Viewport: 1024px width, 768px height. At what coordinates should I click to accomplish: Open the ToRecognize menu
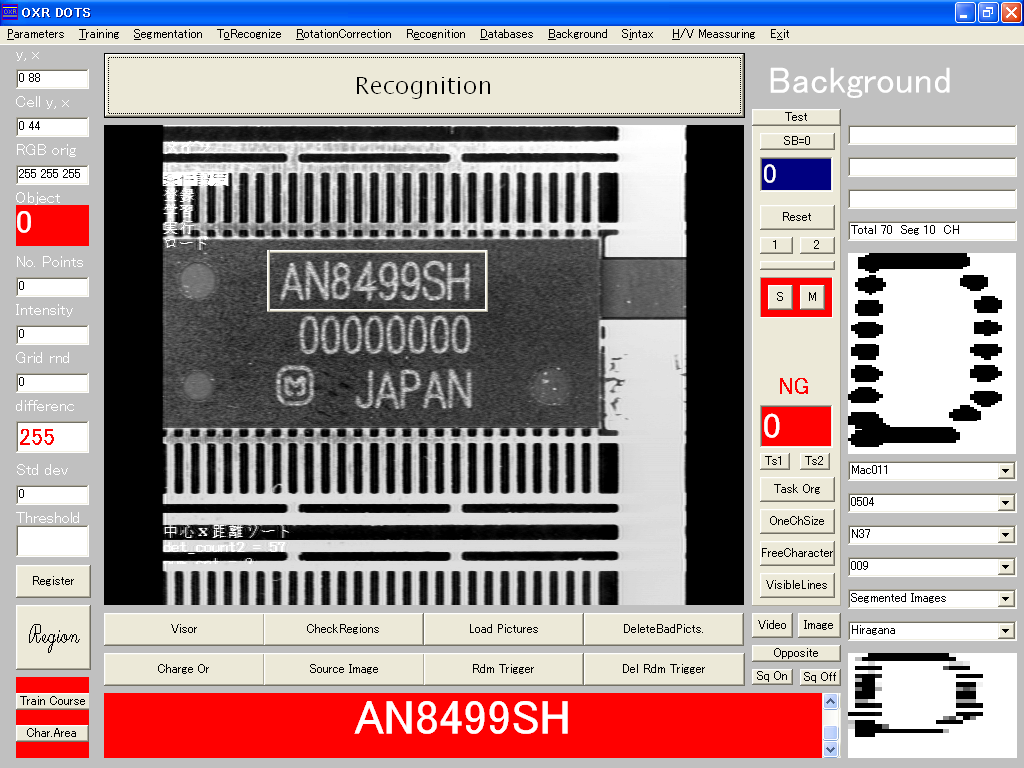[249, 34]
